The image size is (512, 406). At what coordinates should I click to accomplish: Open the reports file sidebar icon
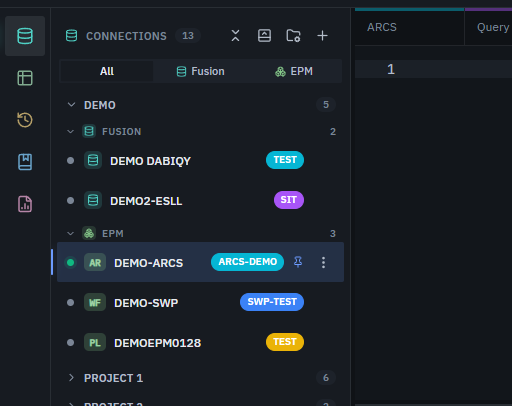25,204
